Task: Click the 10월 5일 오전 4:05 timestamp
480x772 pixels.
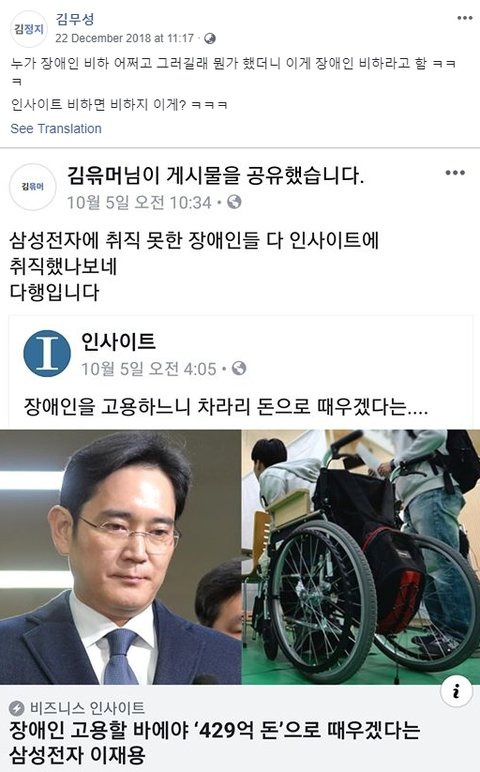Action: tap(149, 369)
